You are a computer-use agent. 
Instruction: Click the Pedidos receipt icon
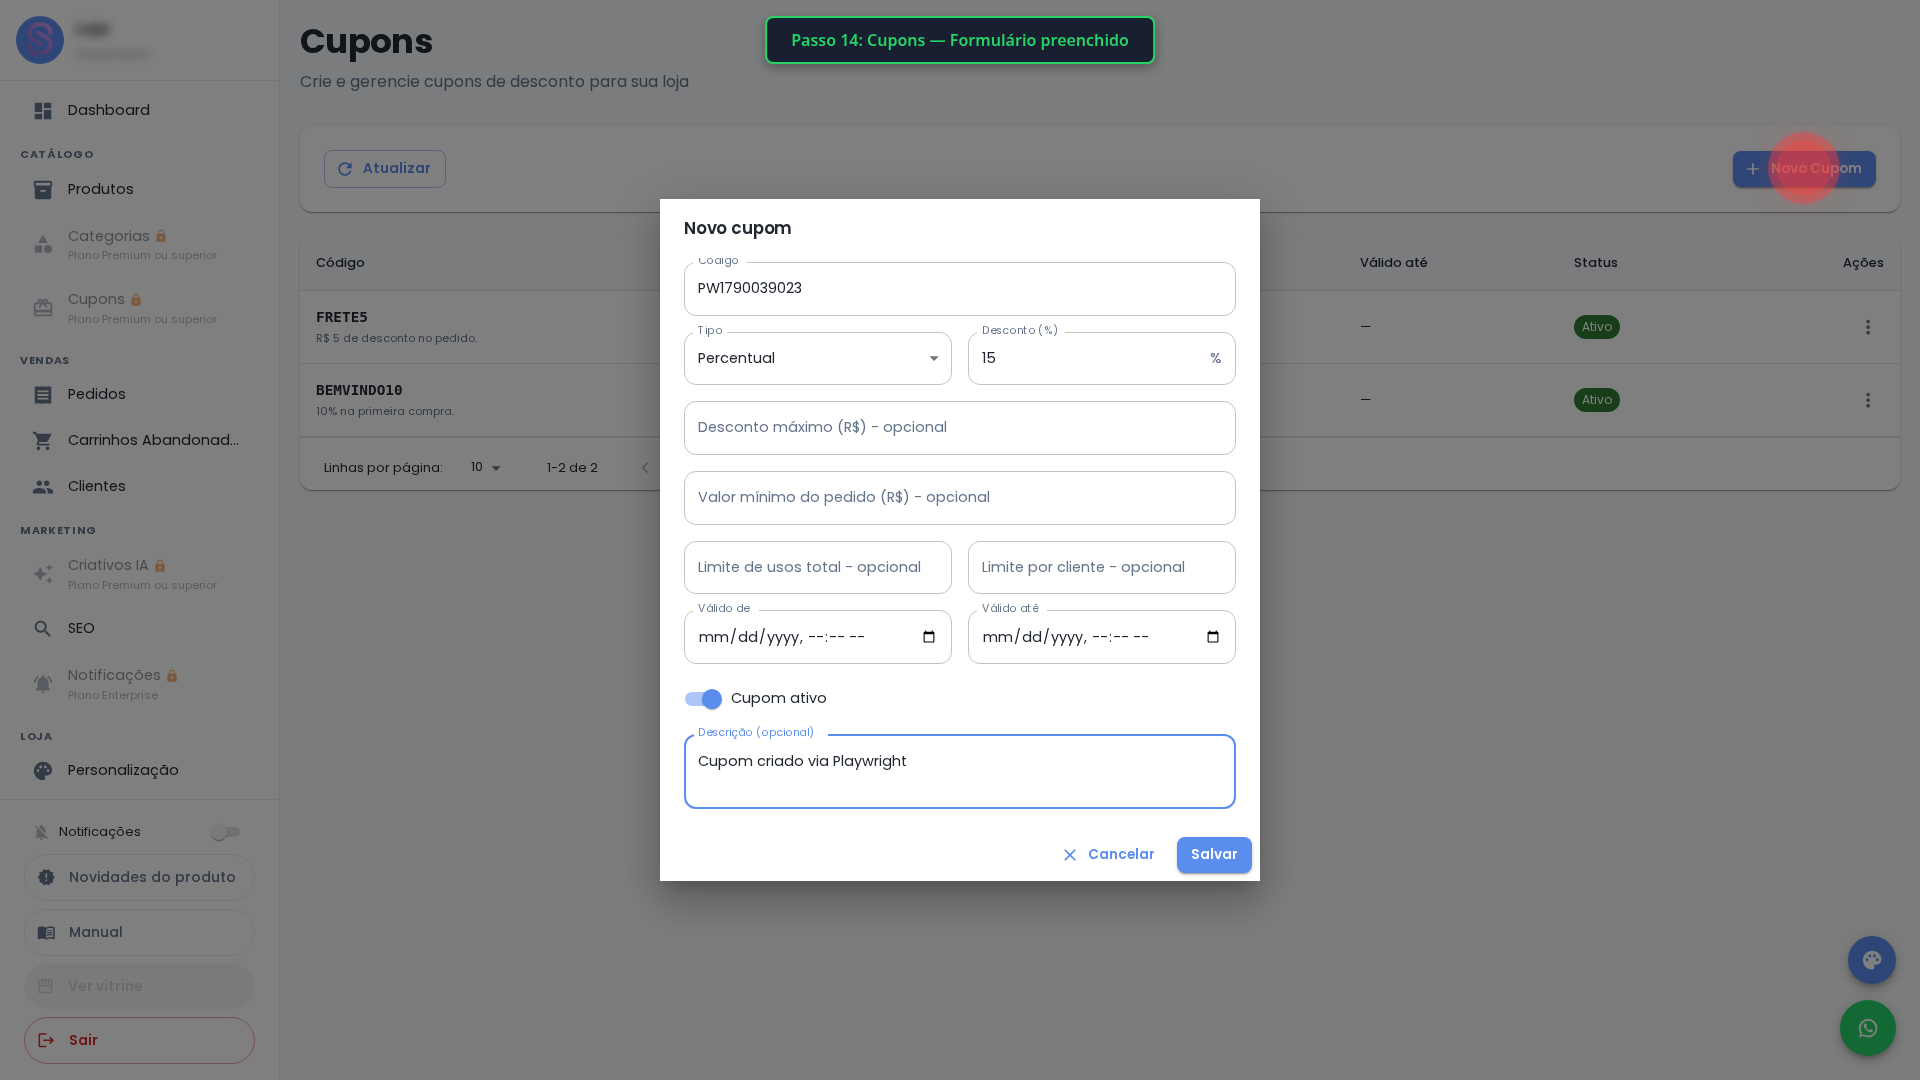43,395
